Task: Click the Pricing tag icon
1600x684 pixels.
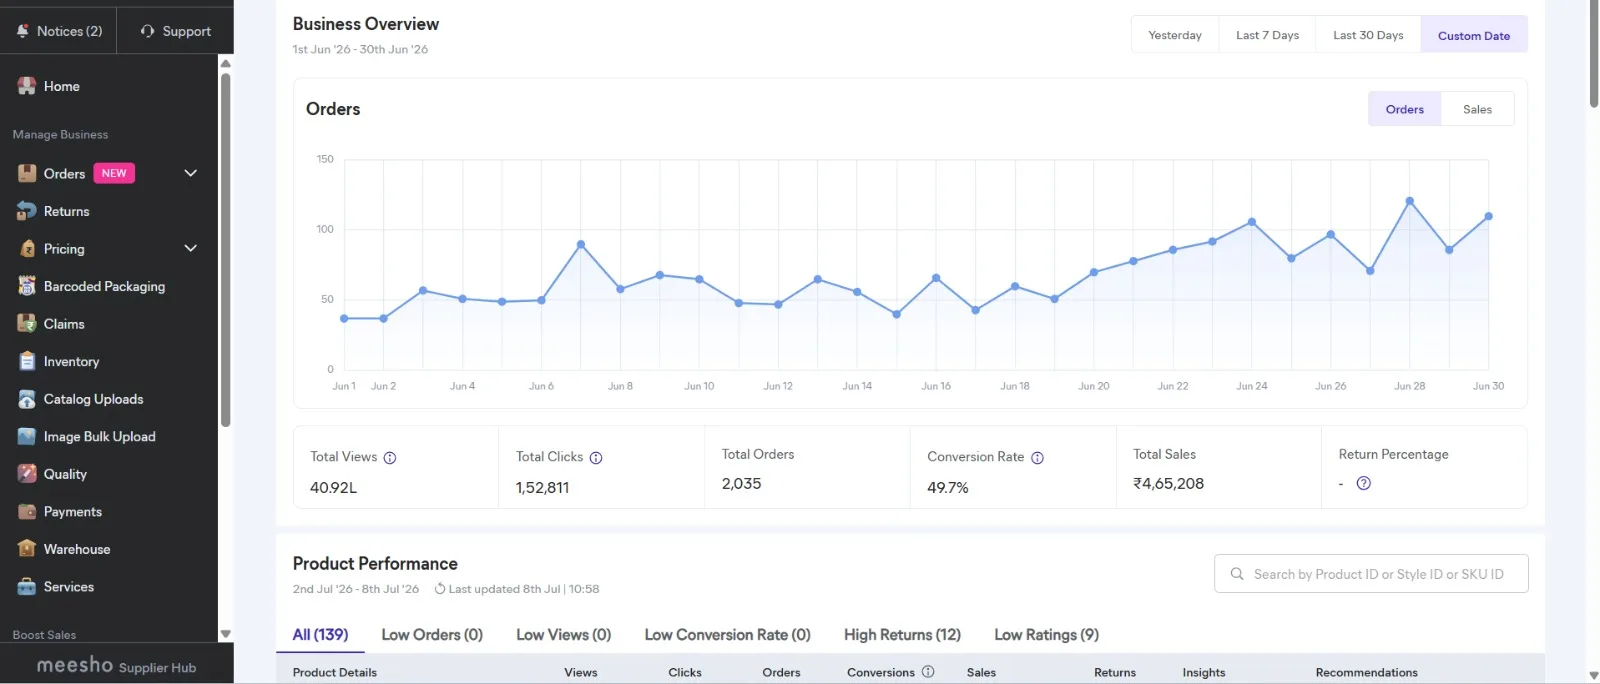Action: [27, 249]
